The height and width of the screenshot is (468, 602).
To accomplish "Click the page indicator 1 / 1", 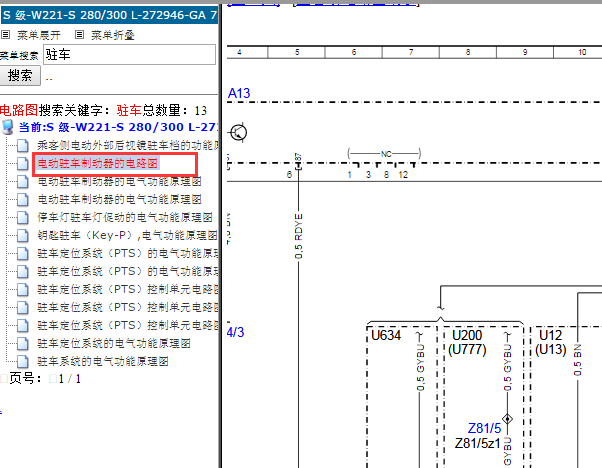I will [69, 379].
